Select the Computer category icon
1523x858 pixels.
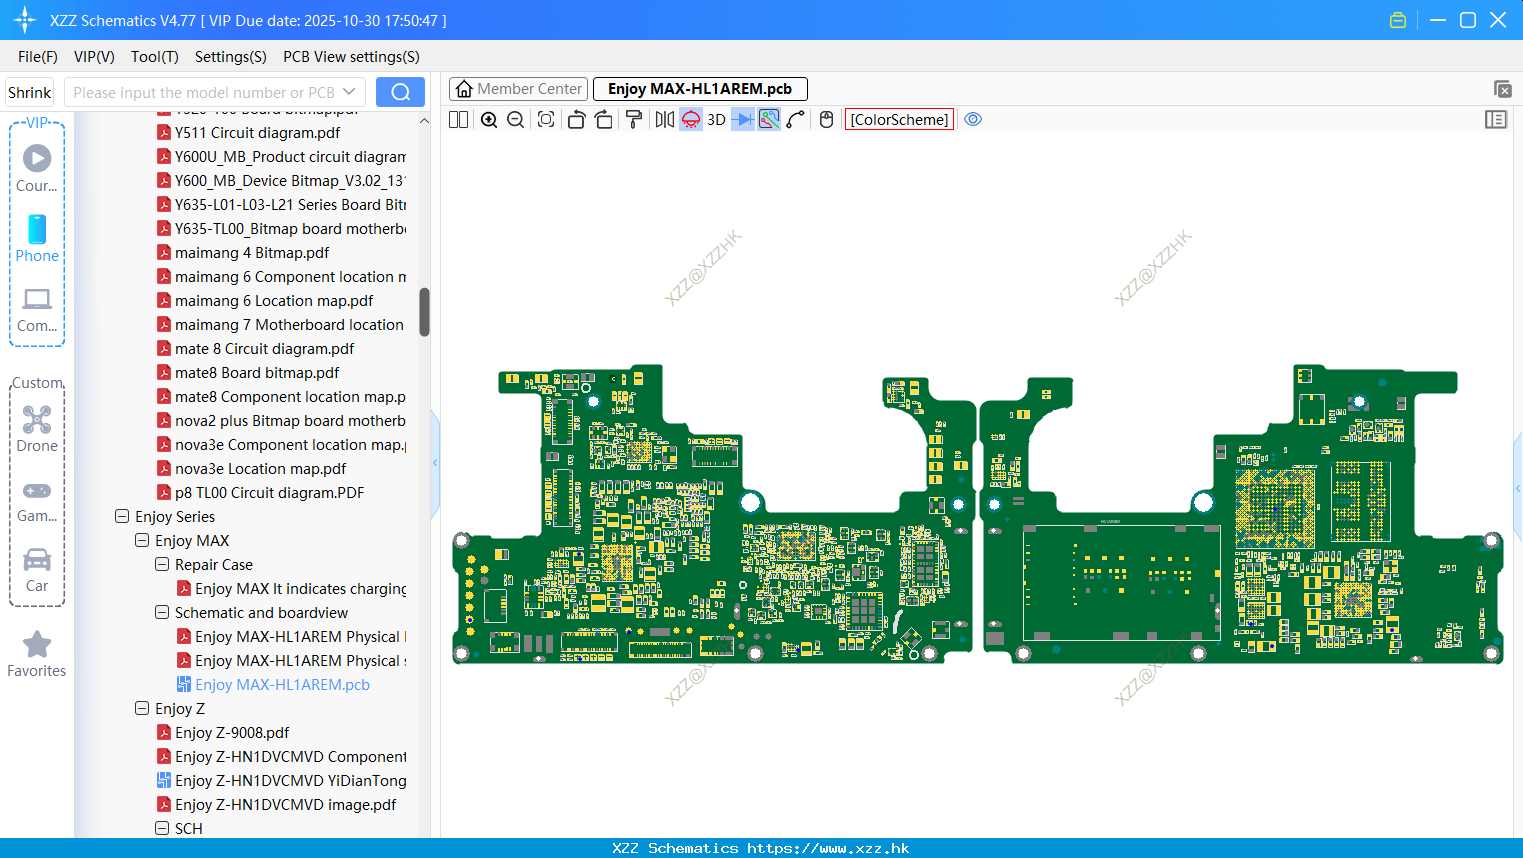tap(37, 309)
